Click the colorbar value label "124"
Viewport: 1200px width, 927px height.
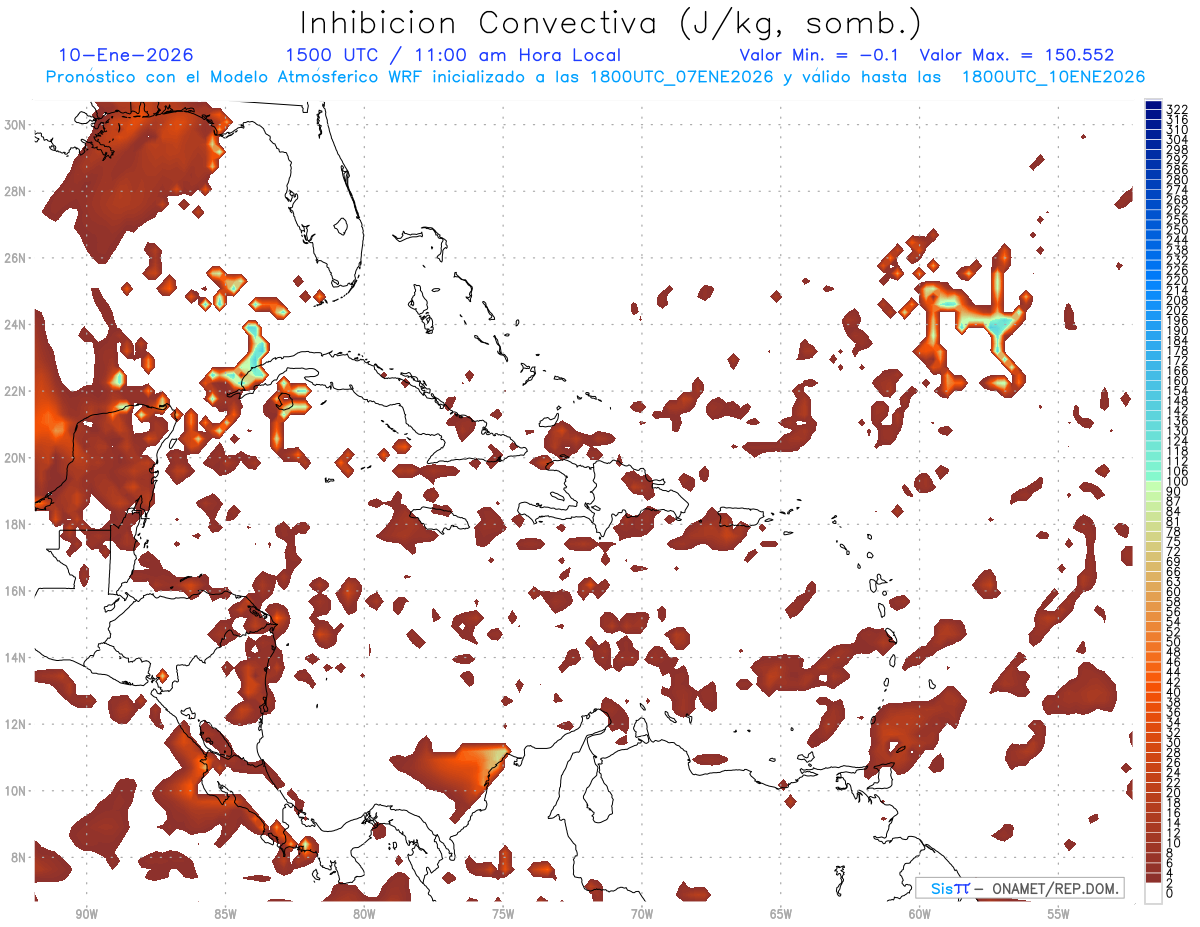1177,442
